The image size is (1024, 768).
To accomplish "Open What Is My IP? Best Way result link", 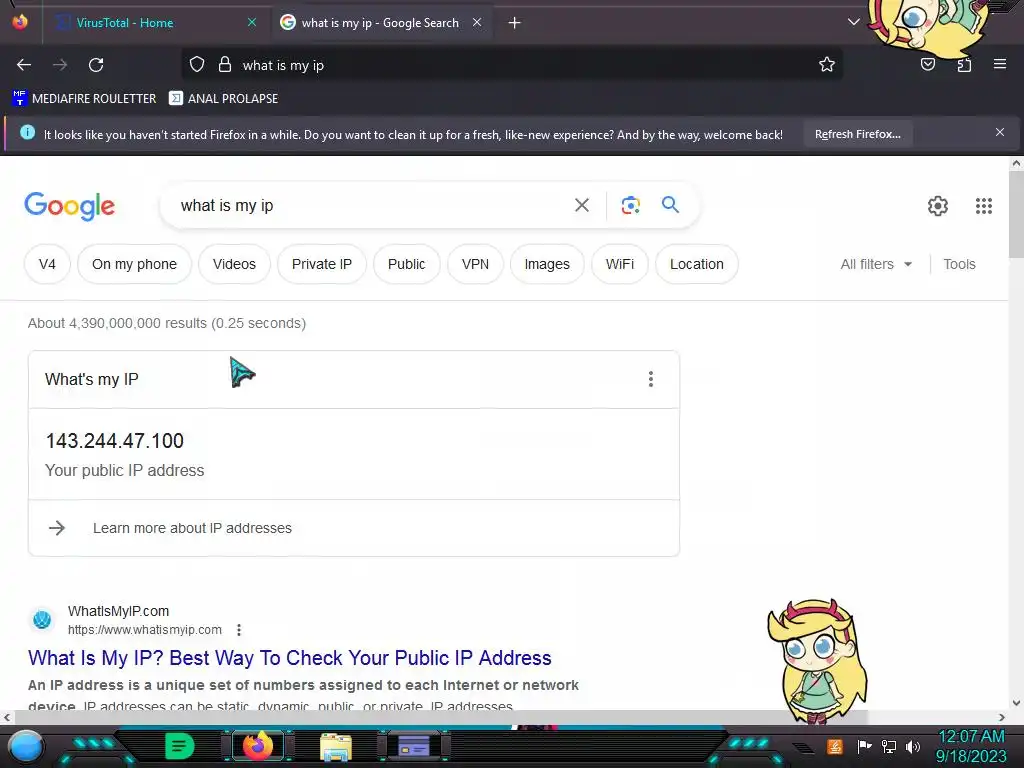I will point(289,658).
